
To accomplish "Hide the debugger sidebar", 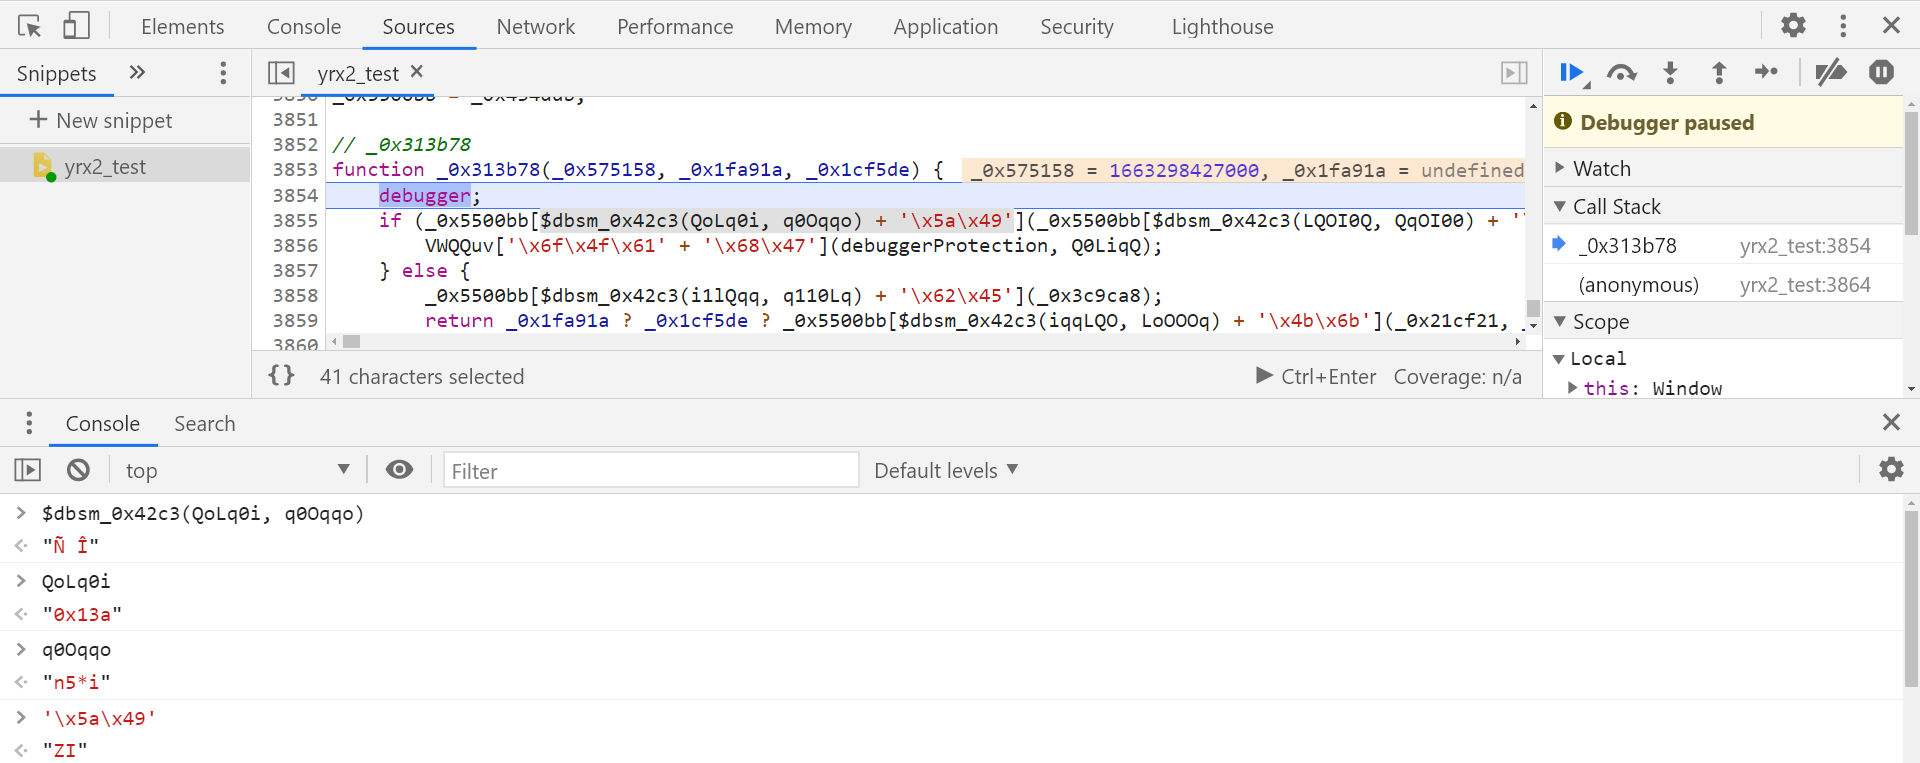I will tap(1514, 72).
